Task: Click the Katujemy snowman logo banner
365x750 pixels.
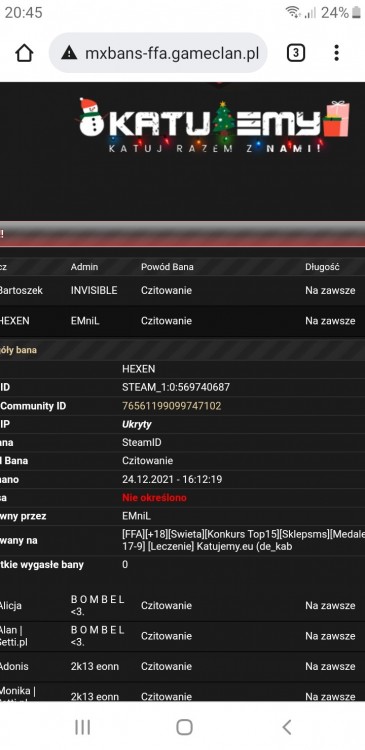Action: coord(214,124)
